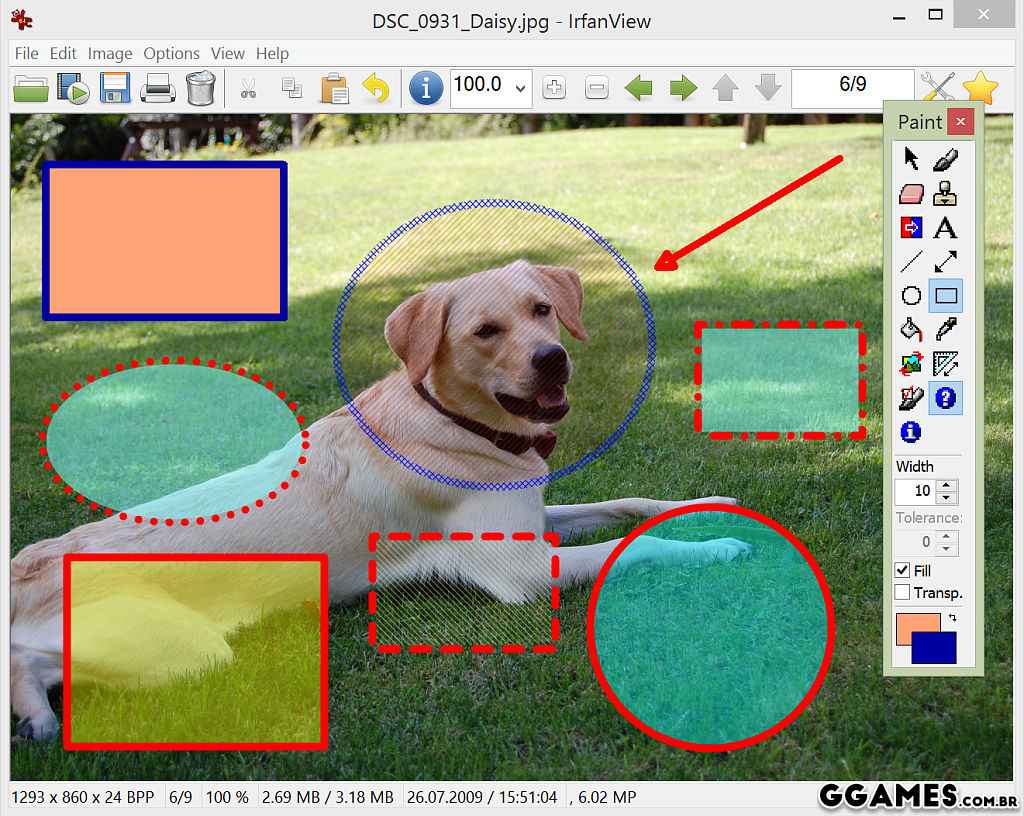Uncheck the Fill checkbox
This screenshot has height=816, width=1024.
(x=902, y=570)
